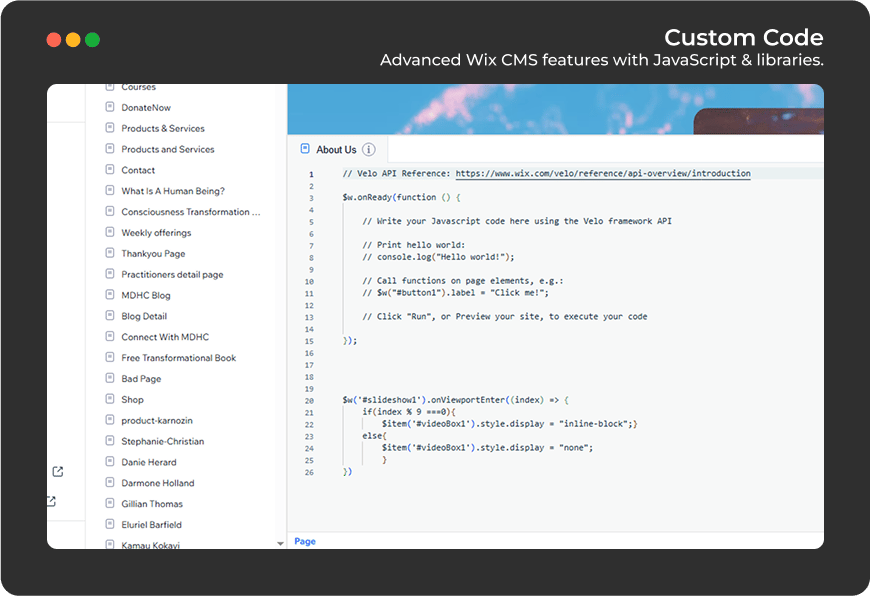Select the Page tab at the bottom
870x596 pixels.
tap(305, 541)
